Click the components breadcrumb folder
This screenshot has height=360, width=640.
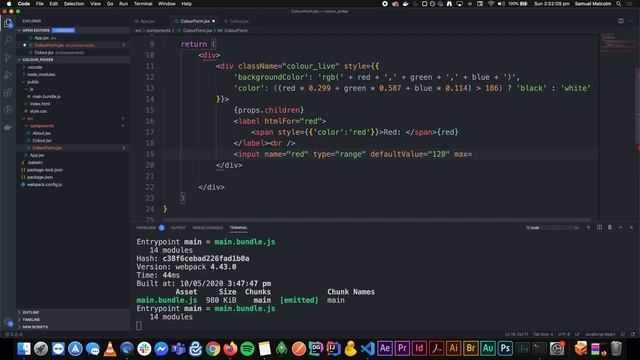coord(158,30)
